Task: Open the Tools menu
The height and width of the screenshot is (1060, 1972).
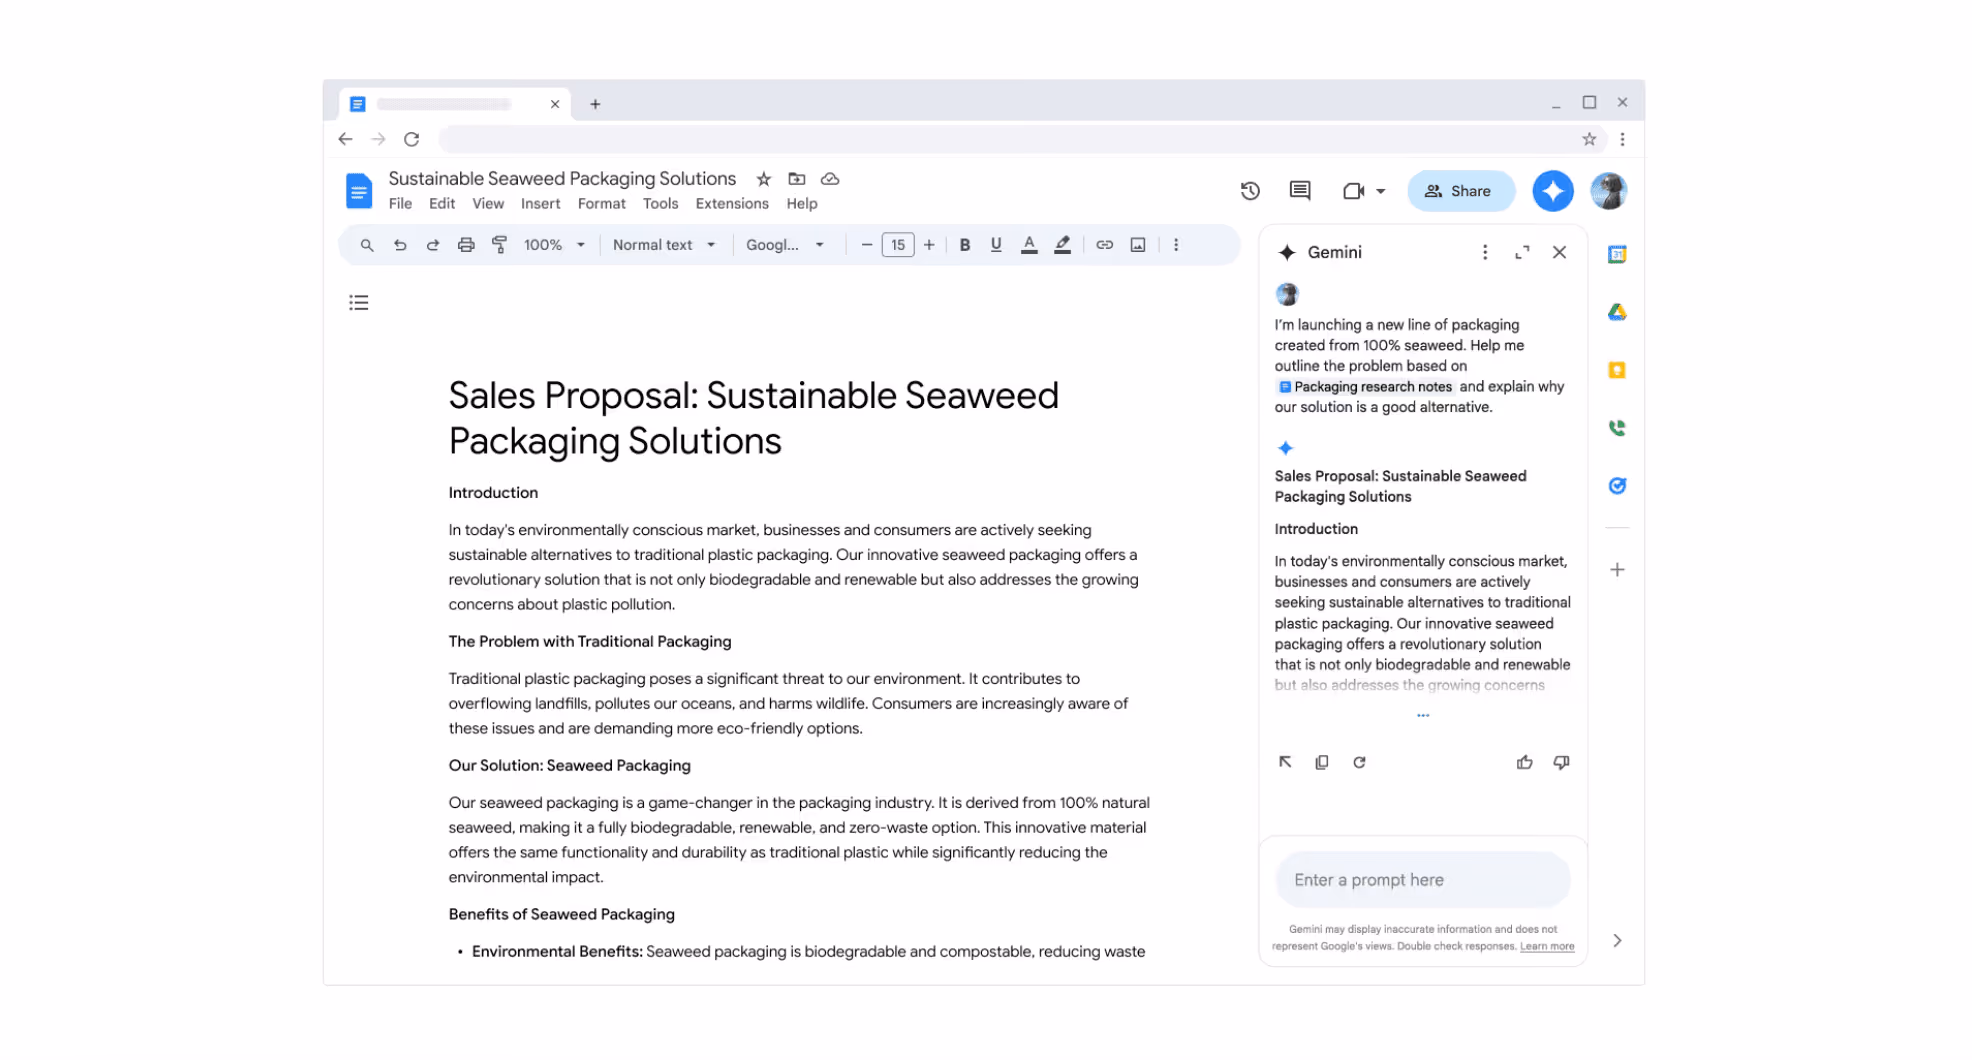Action: 660,204
